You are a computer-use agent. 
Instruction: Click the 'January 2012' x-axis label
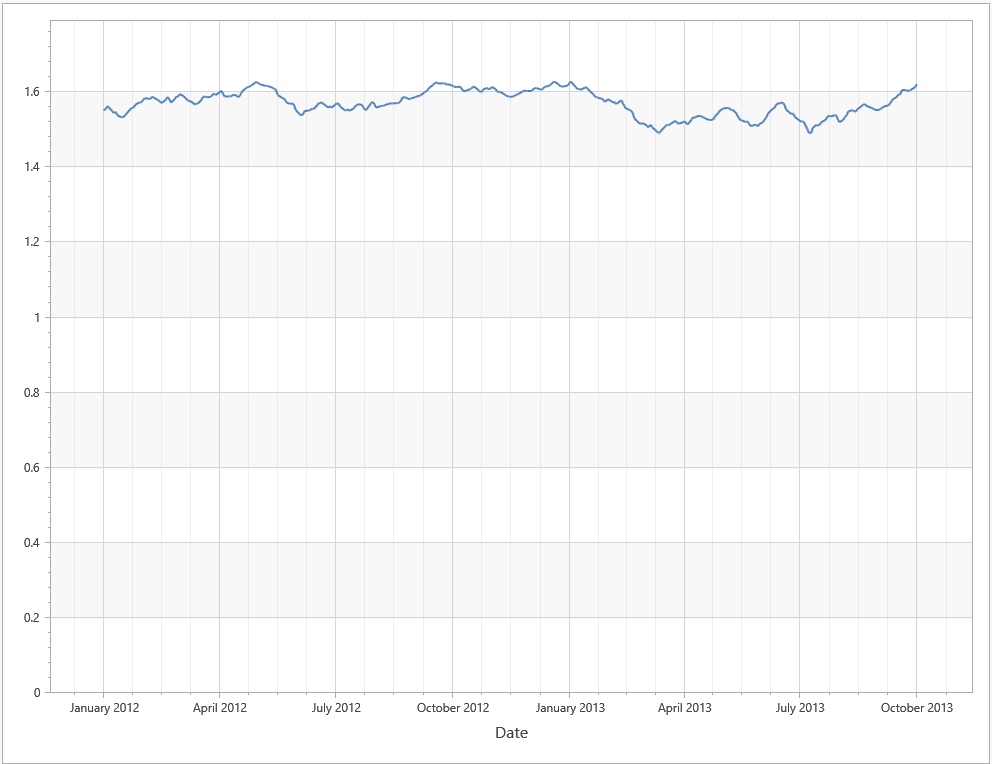pos(104,708)
